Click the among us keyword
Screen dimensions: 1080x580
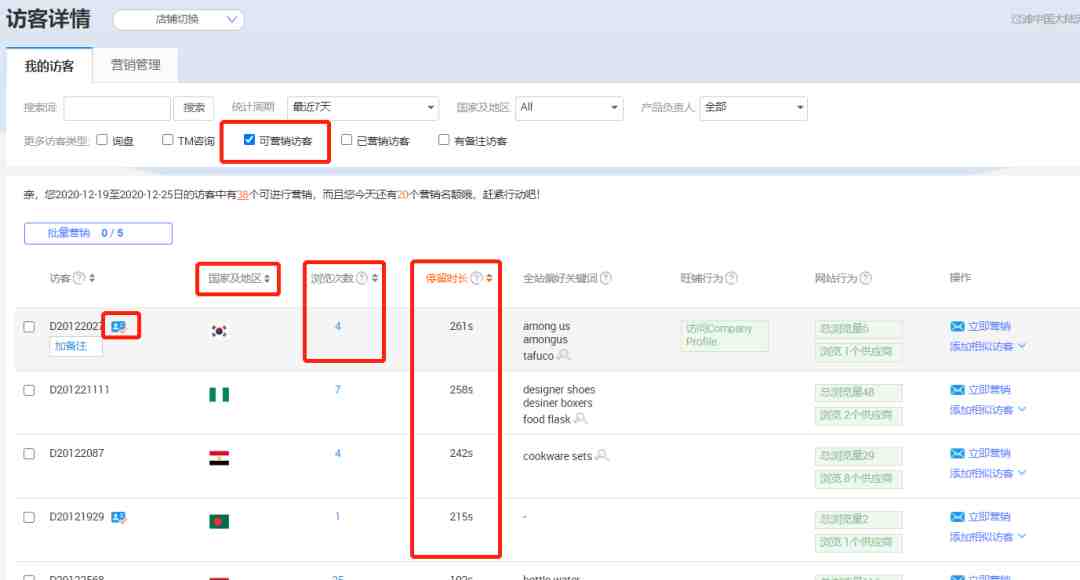(x=546, y=327)
